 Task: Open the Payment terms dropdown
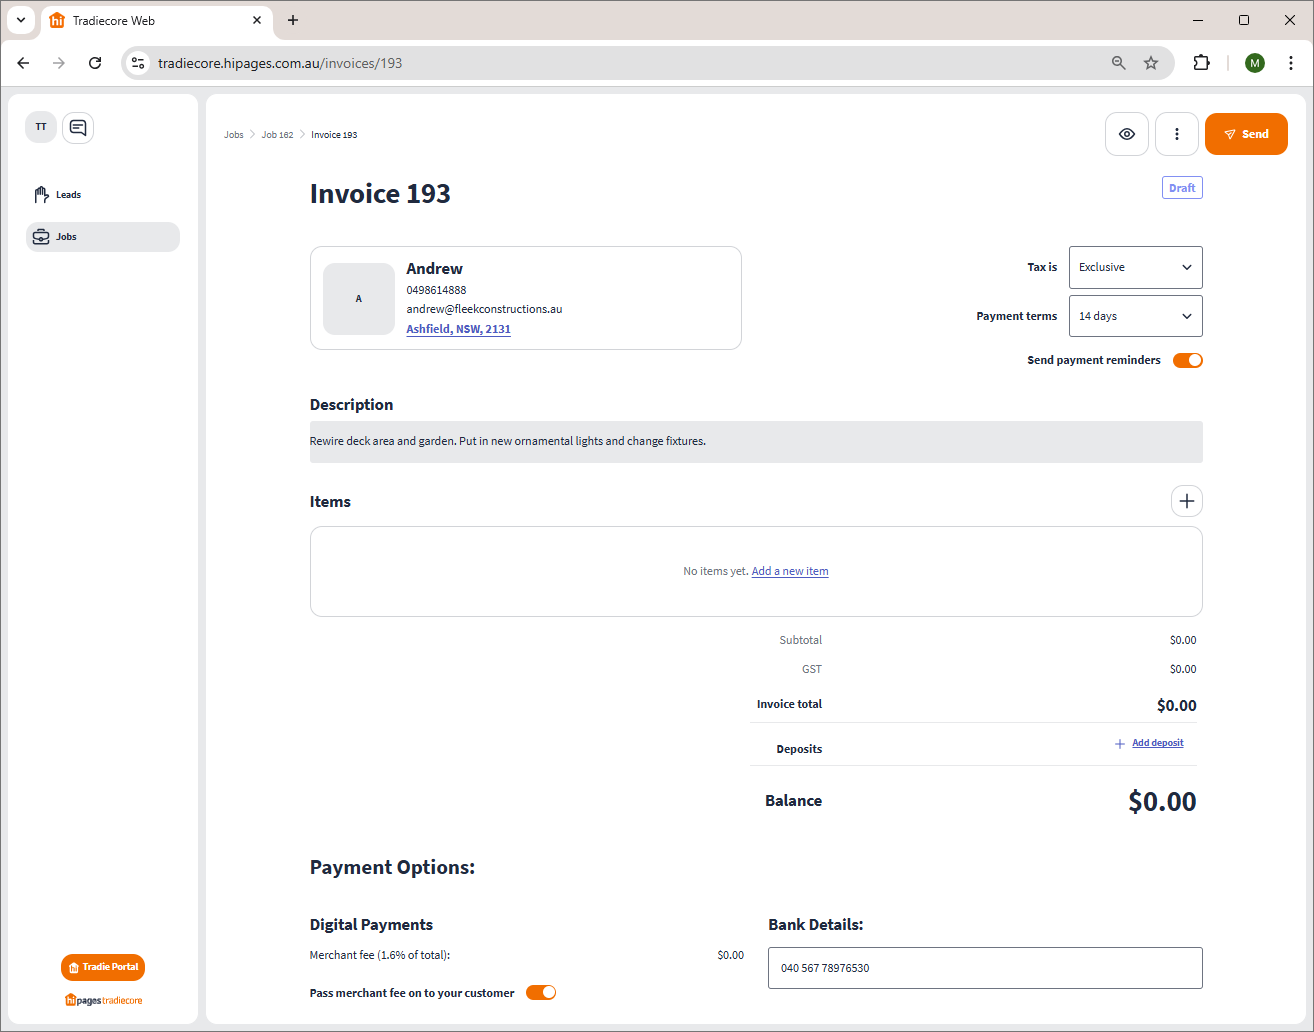point(1135,316)
